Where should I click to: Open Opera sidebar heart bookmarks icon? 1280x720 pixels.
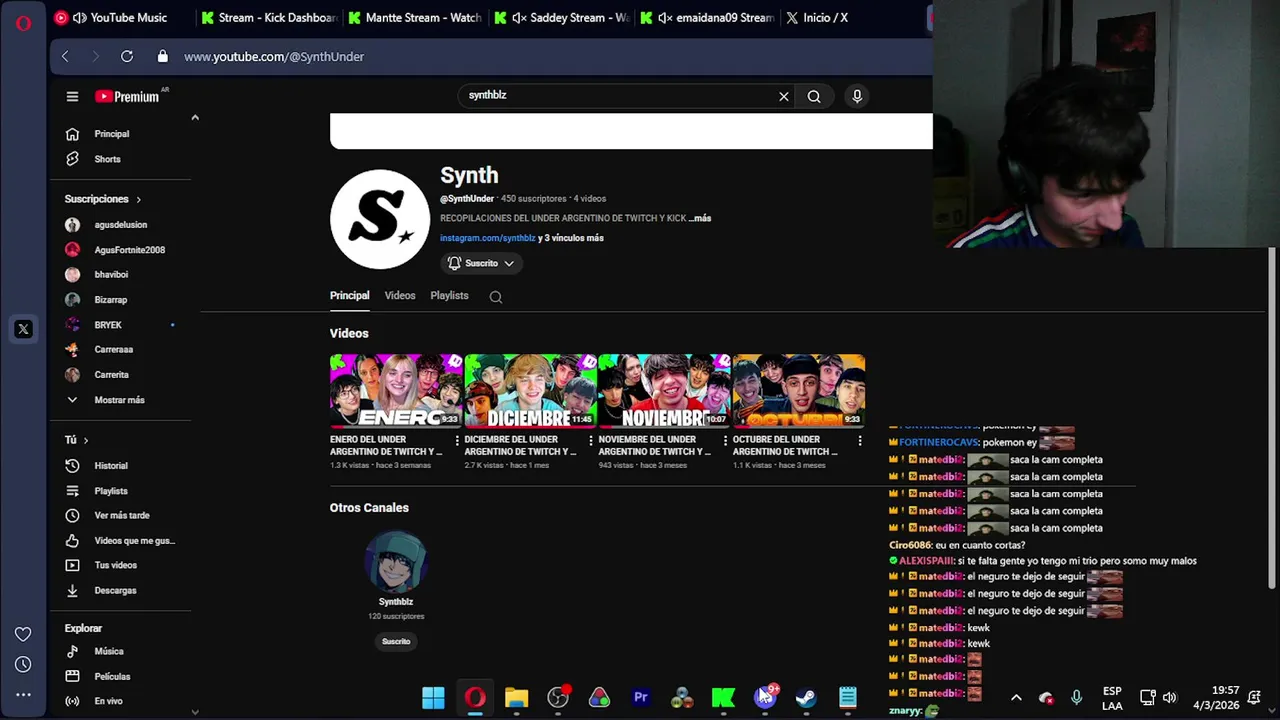[23, 634]
